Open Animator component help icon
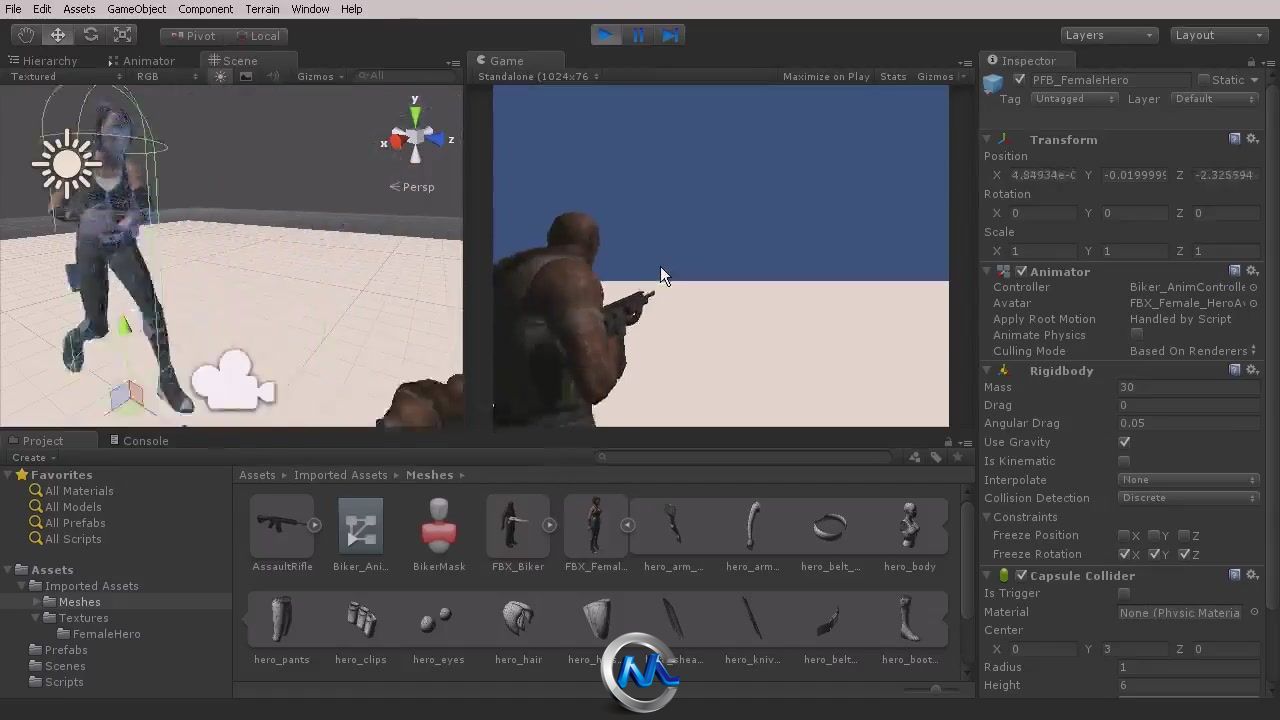The width and height of the screenshot is (1280, 720). point(1235,271)
